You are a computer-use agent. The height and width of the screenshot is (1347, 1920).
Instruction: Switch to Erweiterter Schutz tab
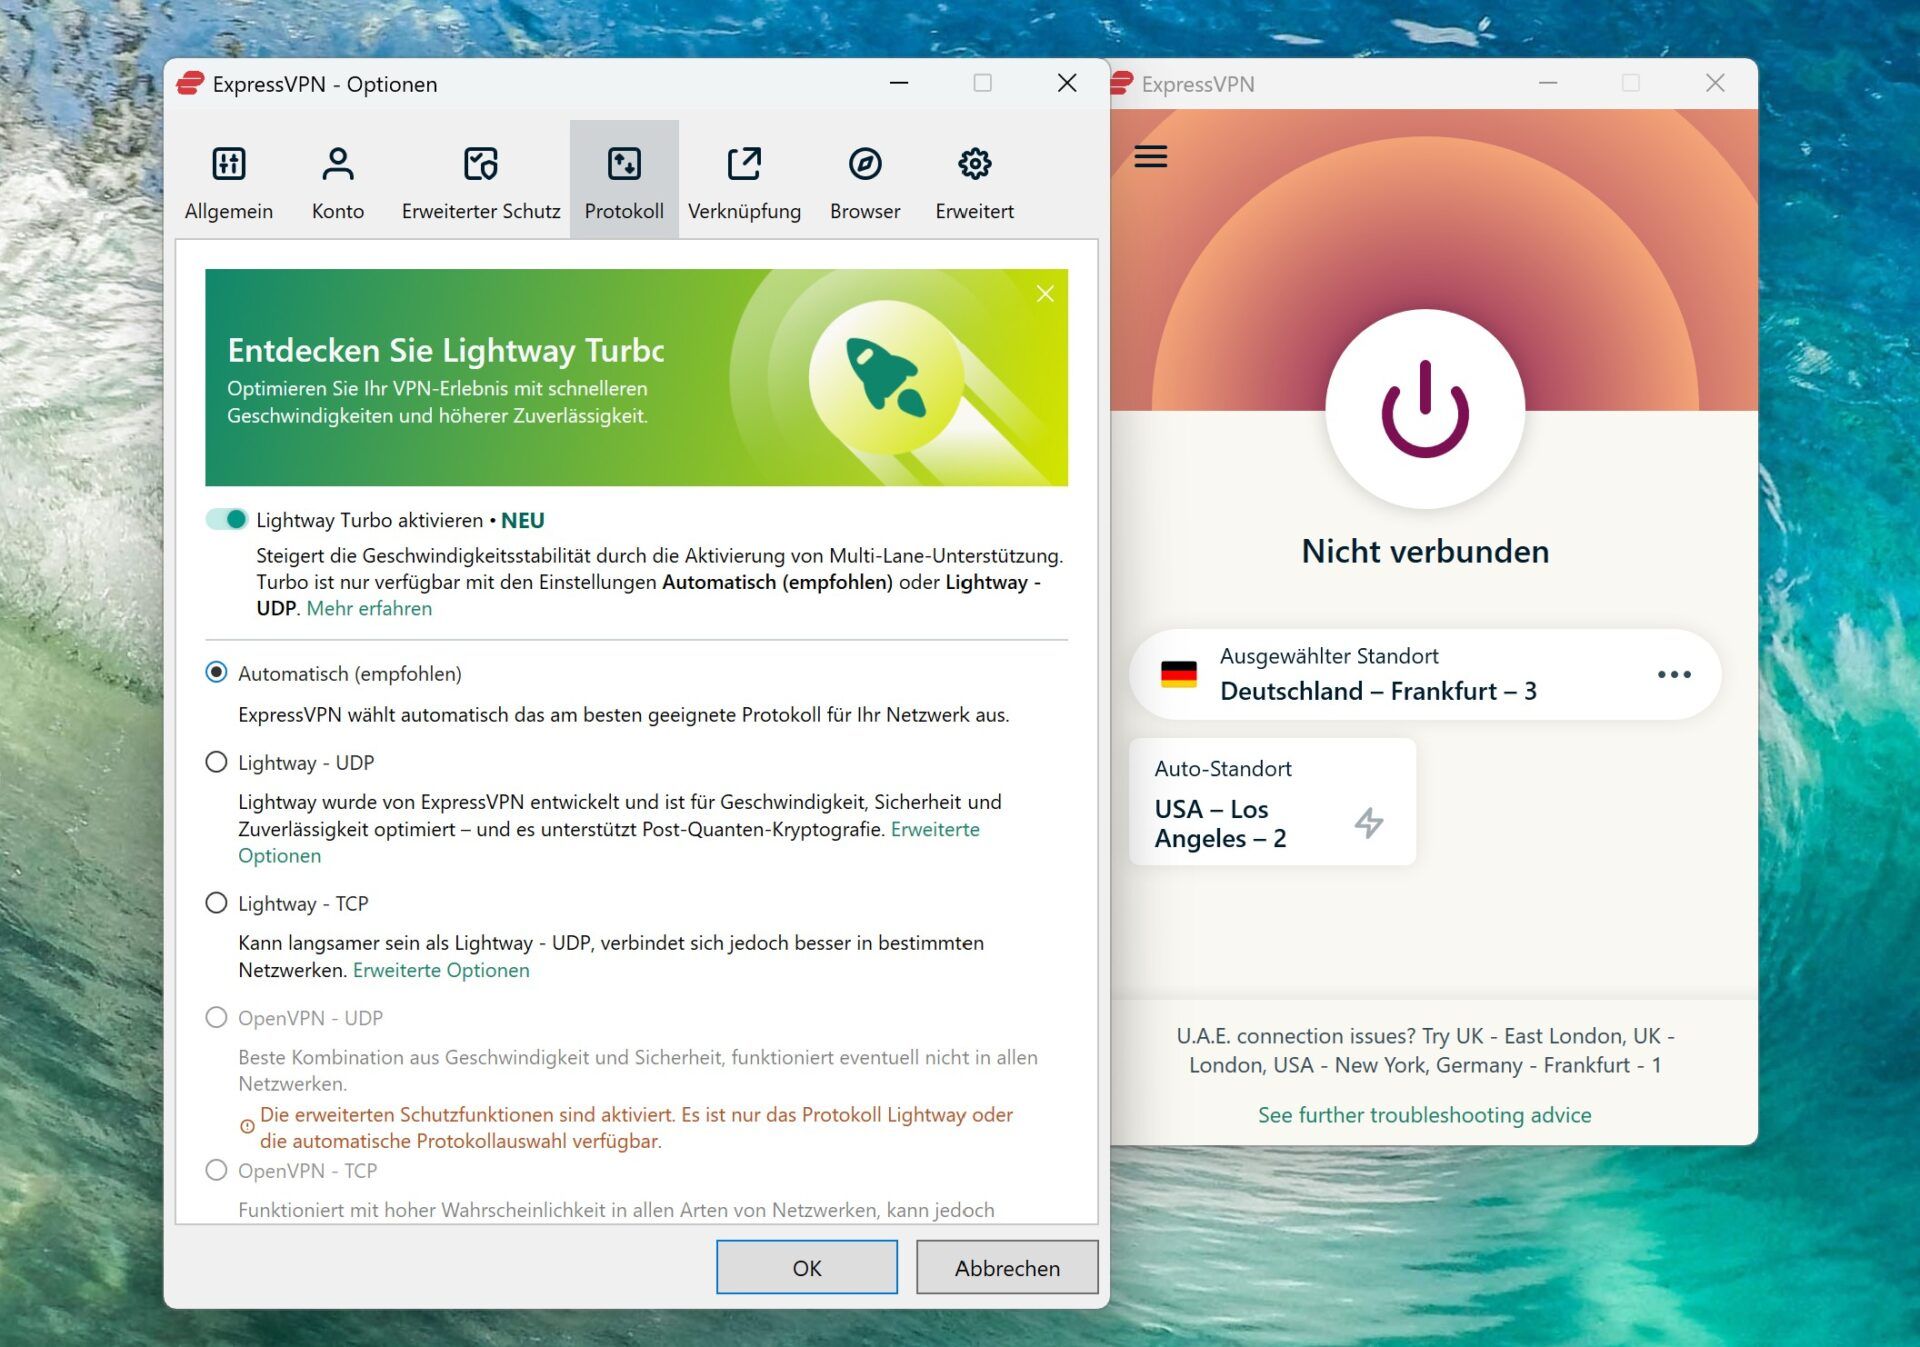tap(481, 180)
